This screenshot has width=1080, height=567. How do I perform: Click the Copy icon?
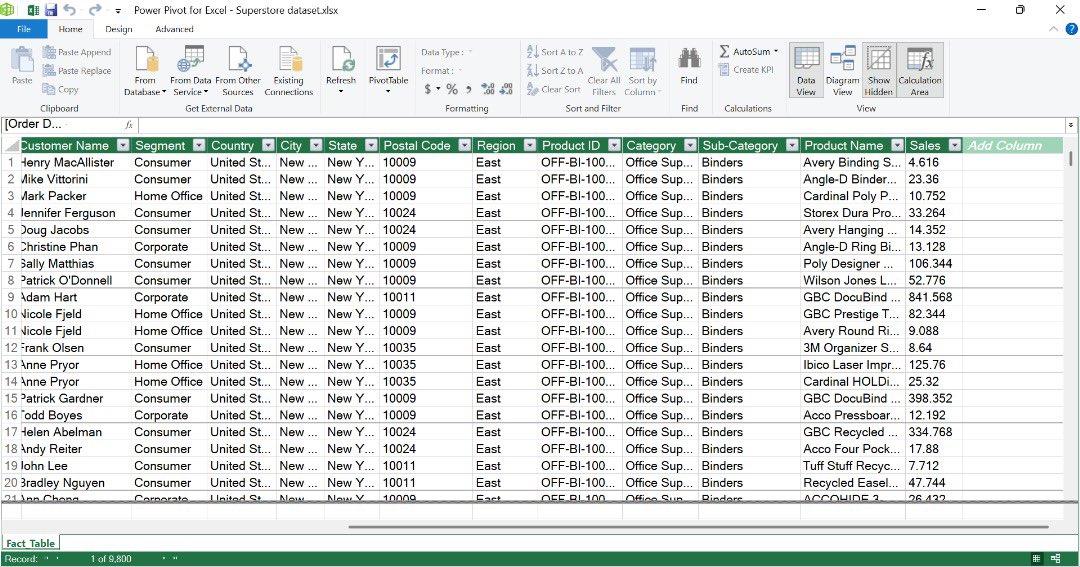[x=49, y=89]
